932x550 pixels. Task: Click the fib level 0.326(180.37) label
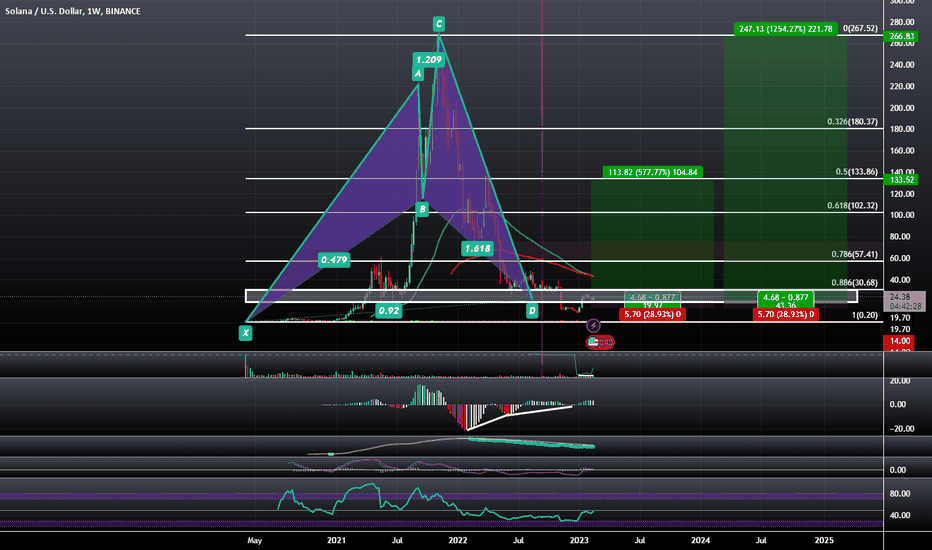point(852,121)
